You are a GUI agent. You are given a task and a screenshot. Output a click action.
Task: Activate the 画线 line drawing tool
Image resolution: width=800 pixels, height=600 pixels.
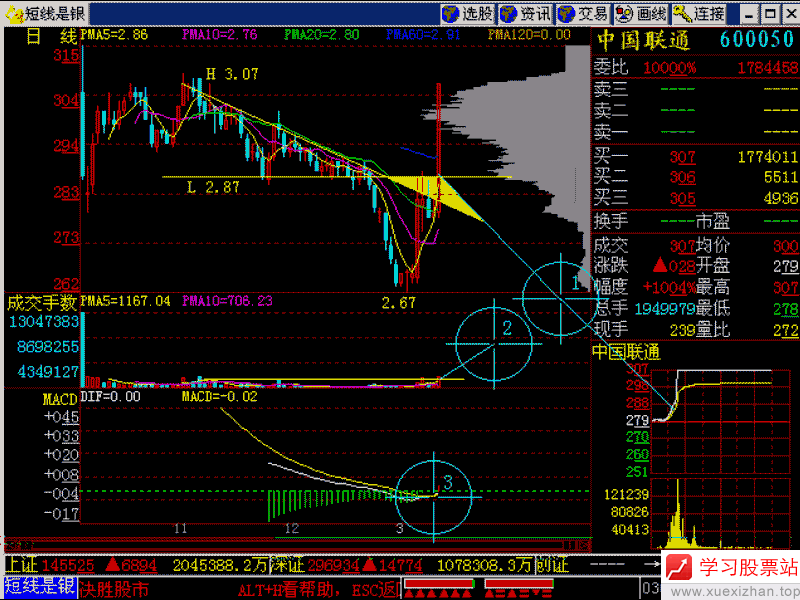[641, 14]
